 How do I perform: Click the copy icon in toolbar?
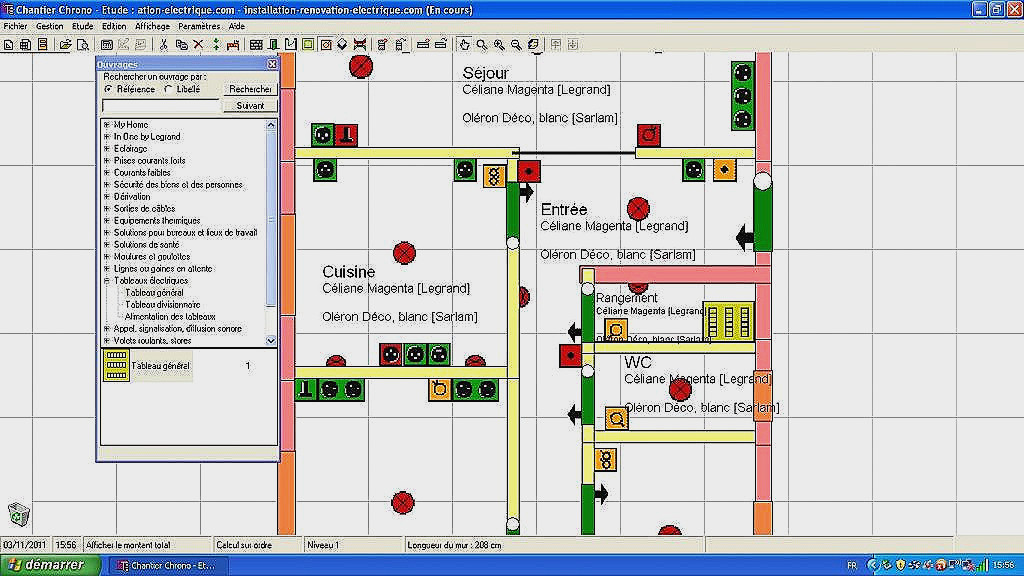[x=181, y=44]
